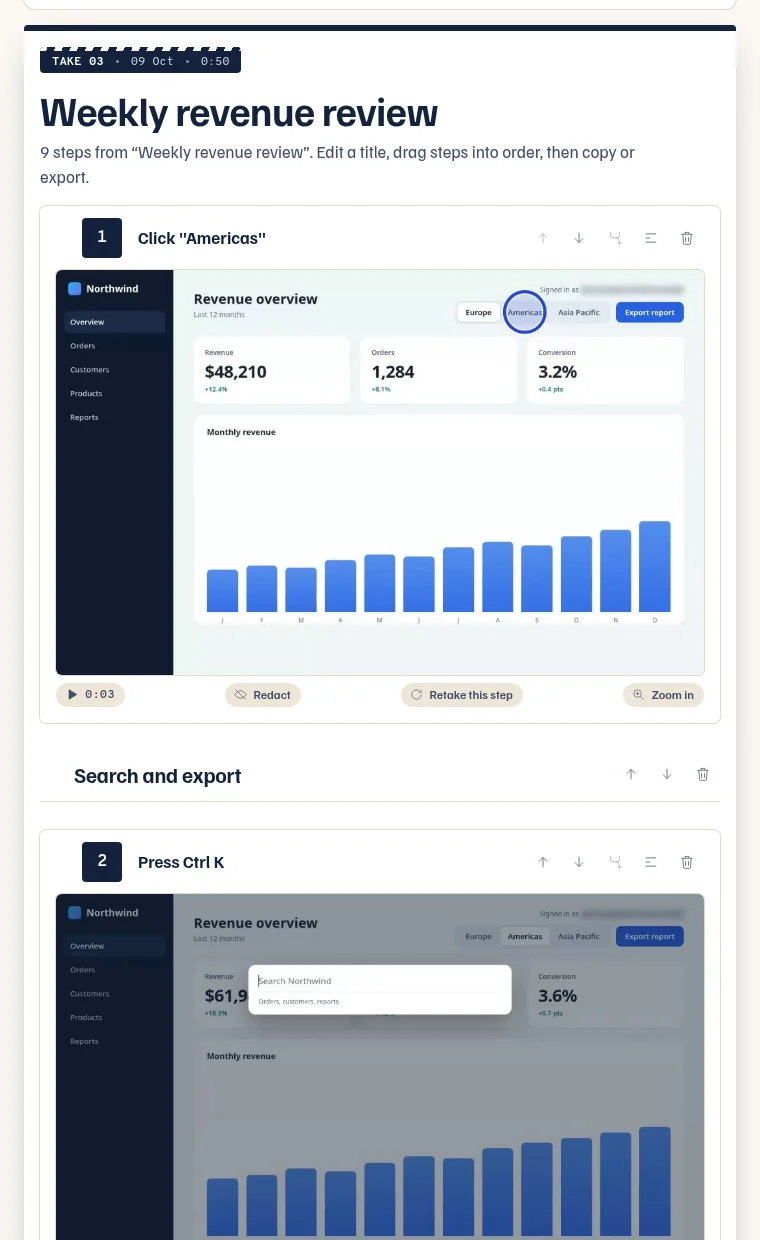The height and width of the screenshot is (1240, 760).
Task: Click the Redact button under step 1
Action: pyautogui.click(x=263, y=695)
